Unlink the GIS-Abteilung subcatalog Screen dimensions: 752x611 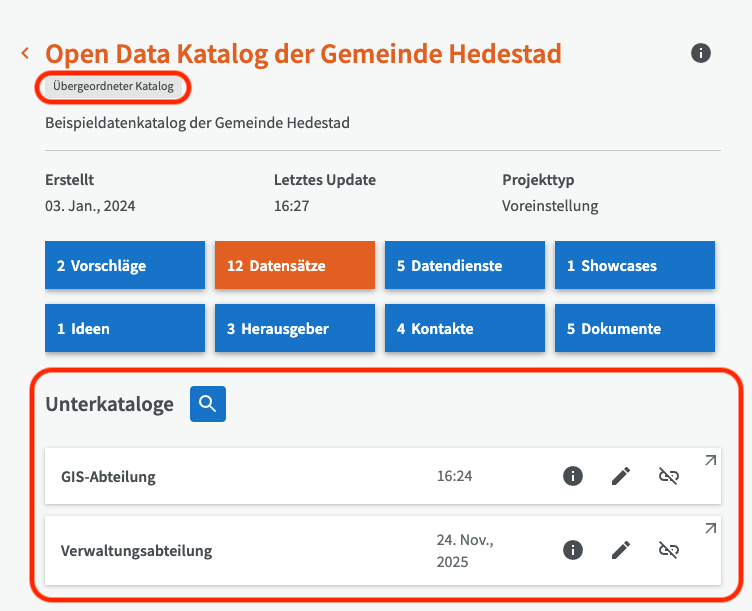[x=669, y=476]
